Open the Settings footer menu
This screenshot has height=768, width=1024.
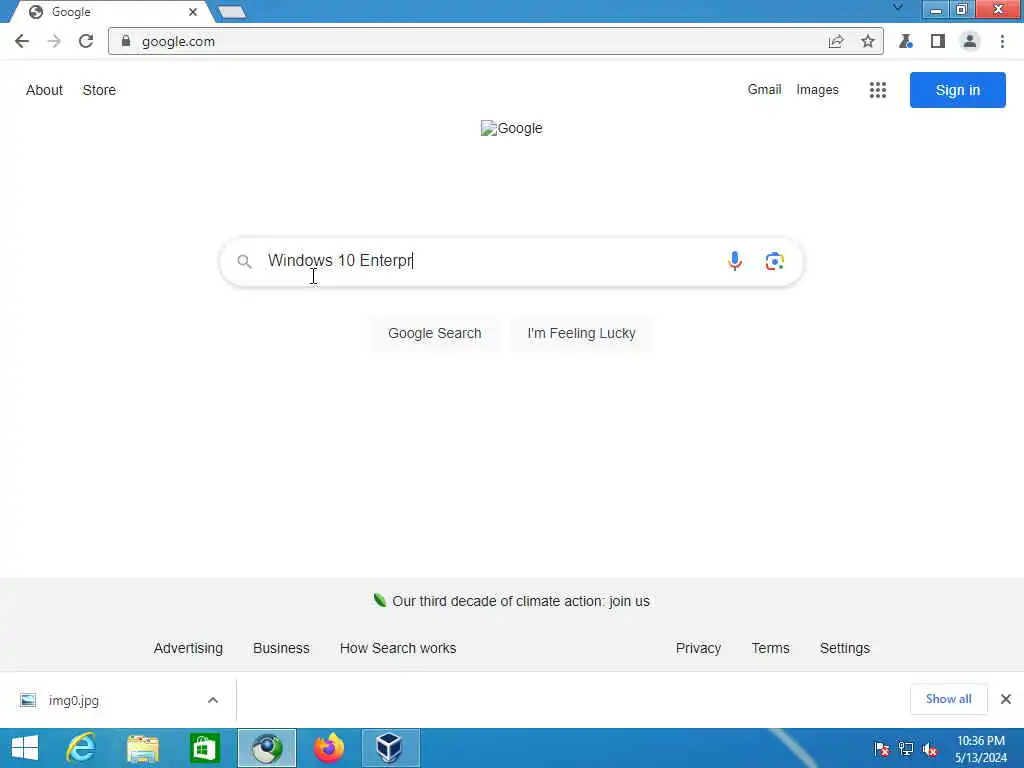click(x=844, y=648)
